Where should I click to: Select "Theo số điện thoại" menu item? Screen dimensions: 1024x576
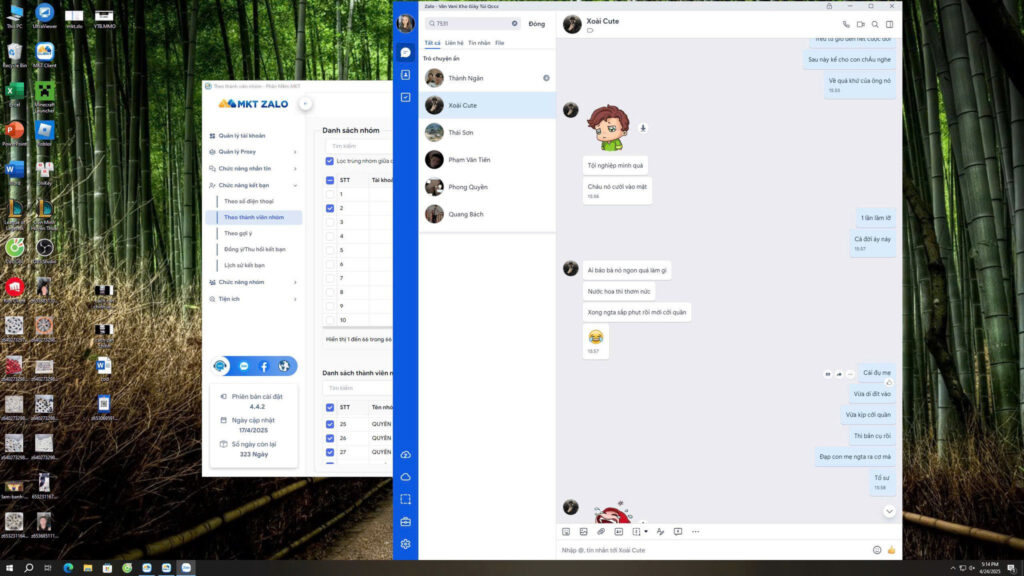(247, 201)
